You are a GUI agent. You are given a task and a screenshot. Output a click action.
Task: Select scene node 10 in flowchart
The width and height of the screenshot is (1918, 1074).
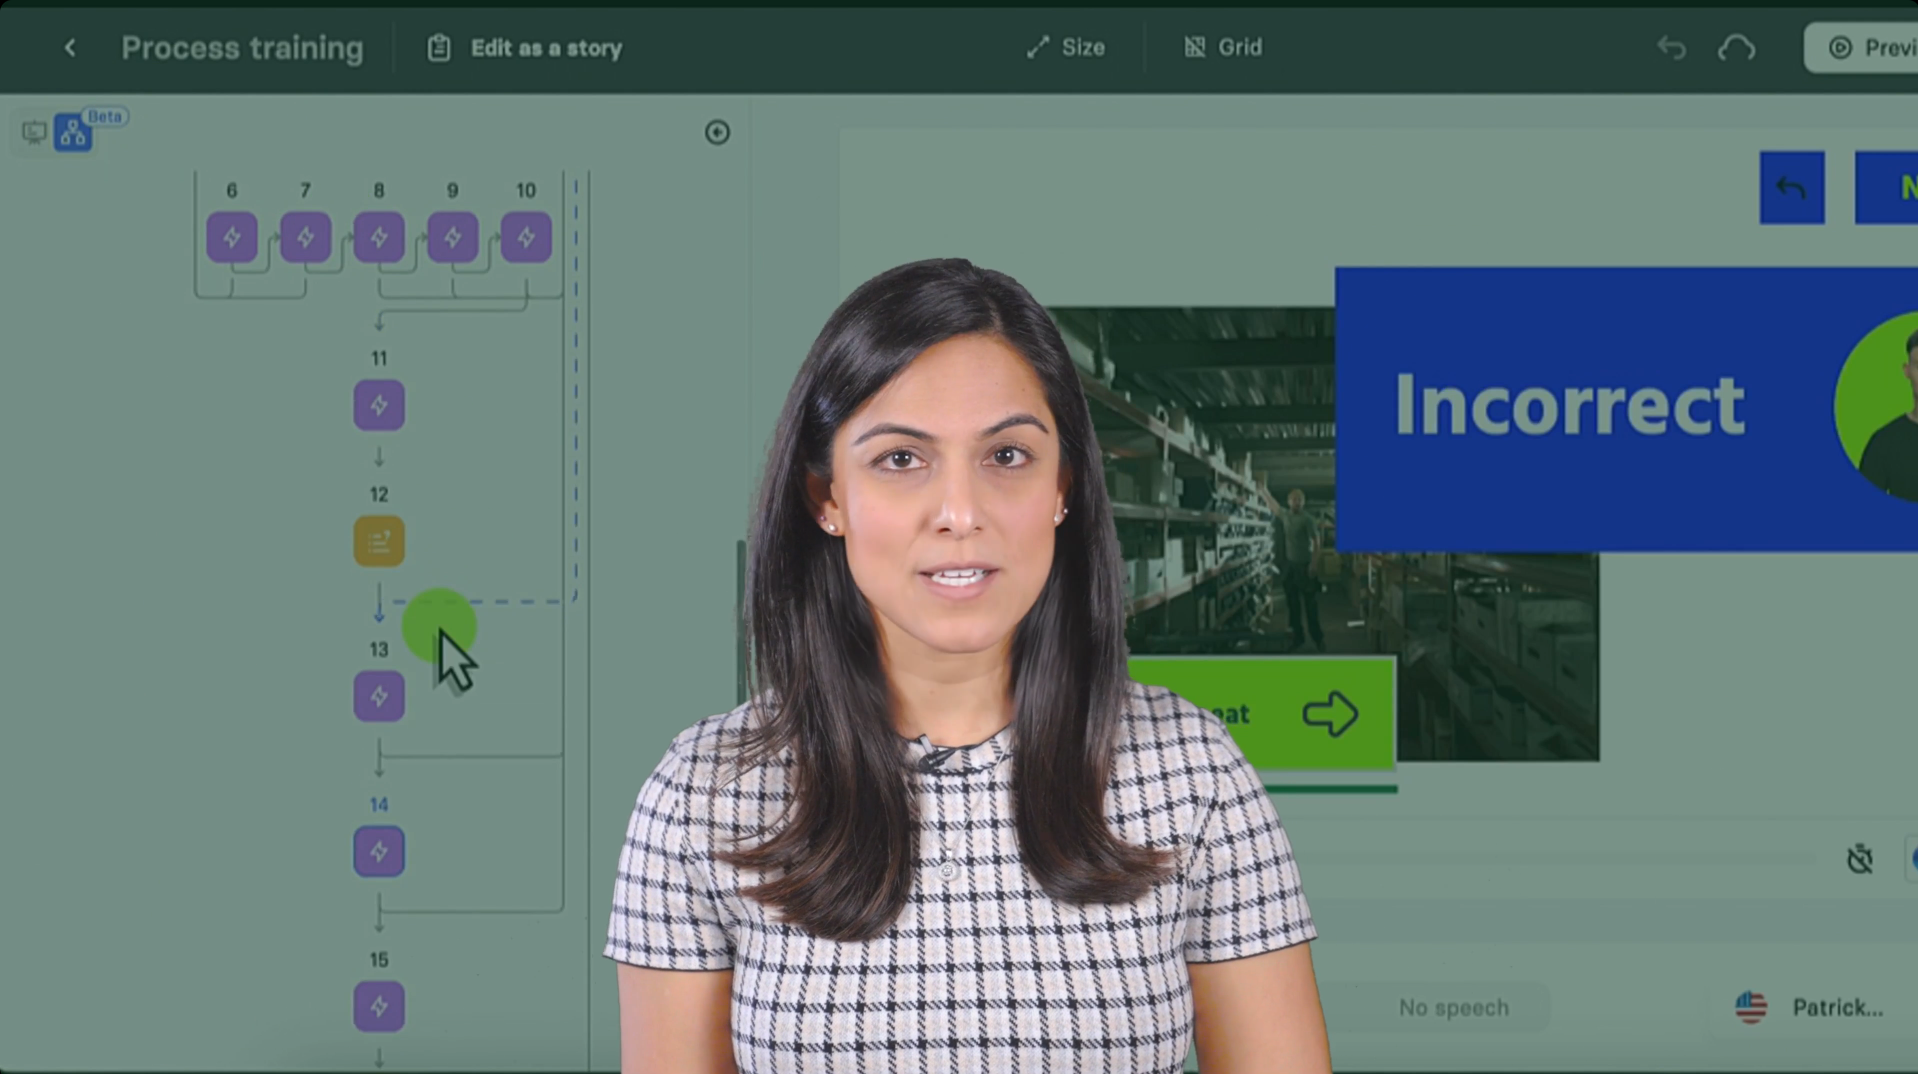(x=526, y=237)
